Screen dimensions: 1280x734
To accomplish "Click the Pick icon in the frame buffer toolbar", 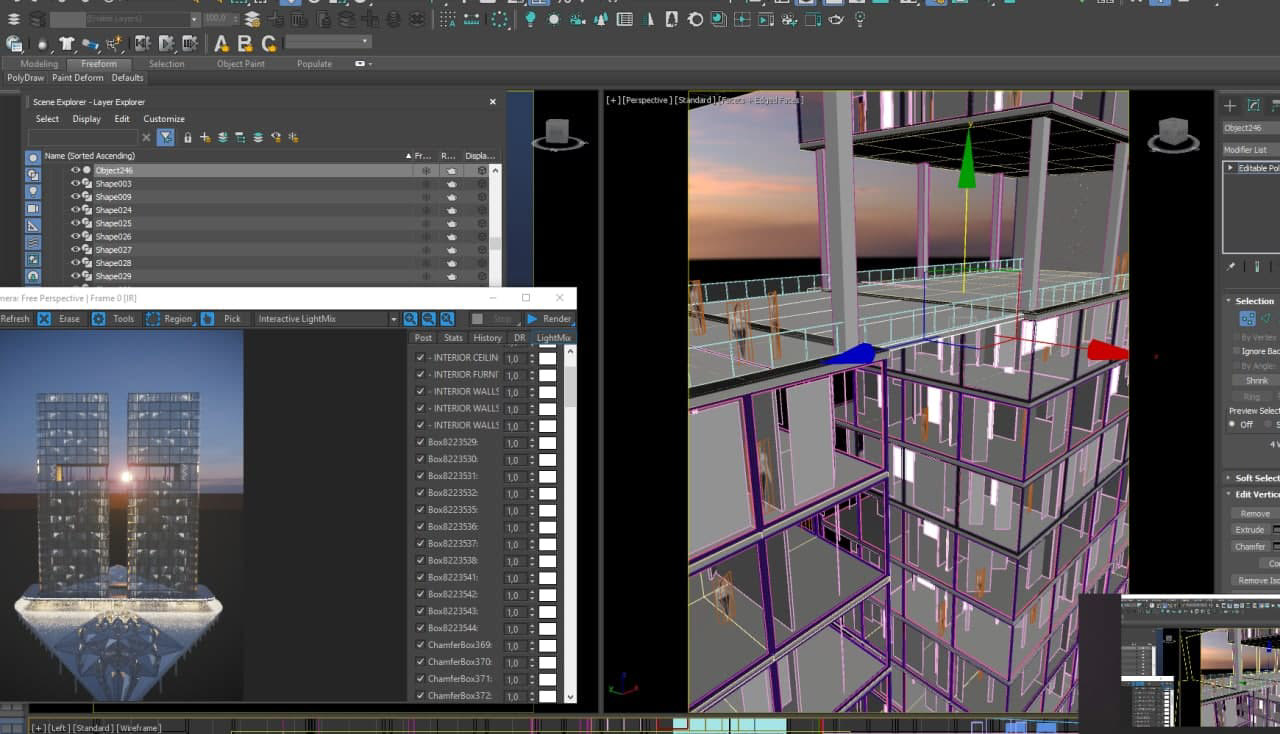I will 206,319.
